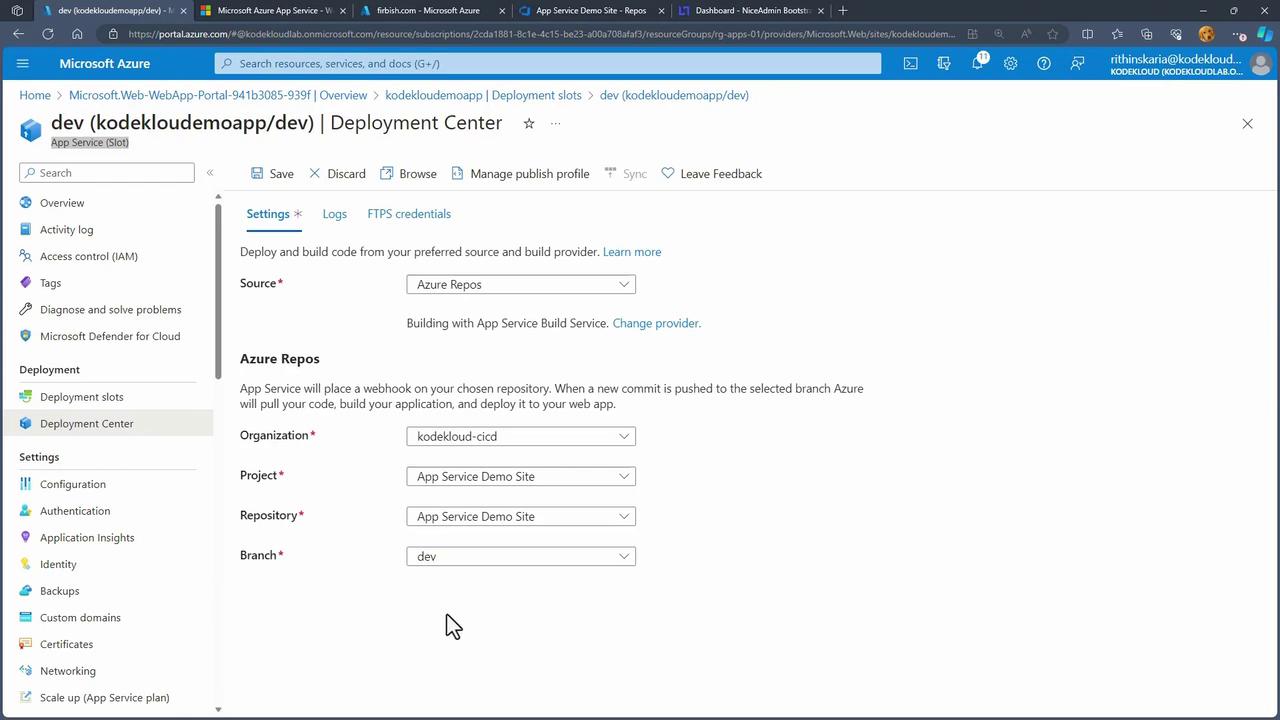Click the sidebar scroll down arrow
This screenshot has height=720, width=1280.
tap(218, 710)
